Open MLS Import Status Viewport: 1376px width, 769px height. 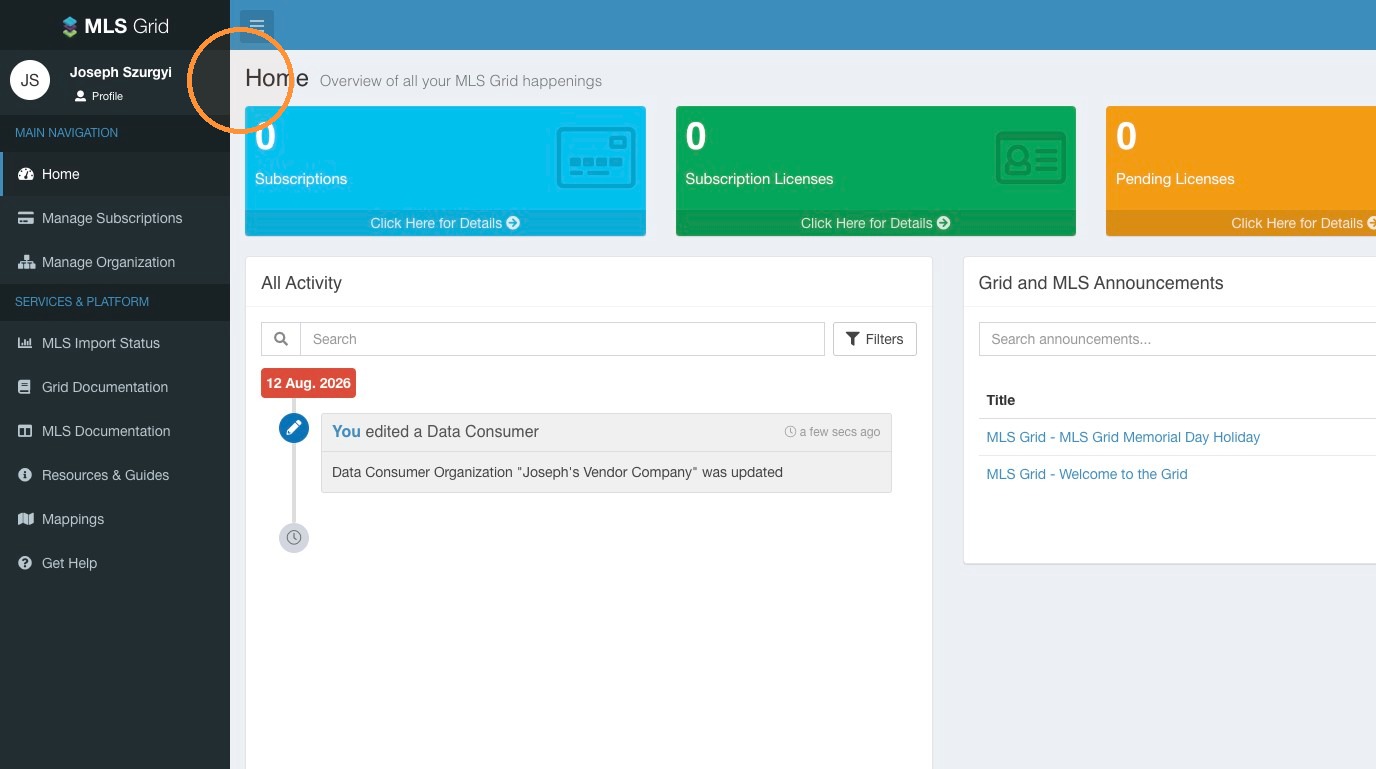[x=115, y=343]
